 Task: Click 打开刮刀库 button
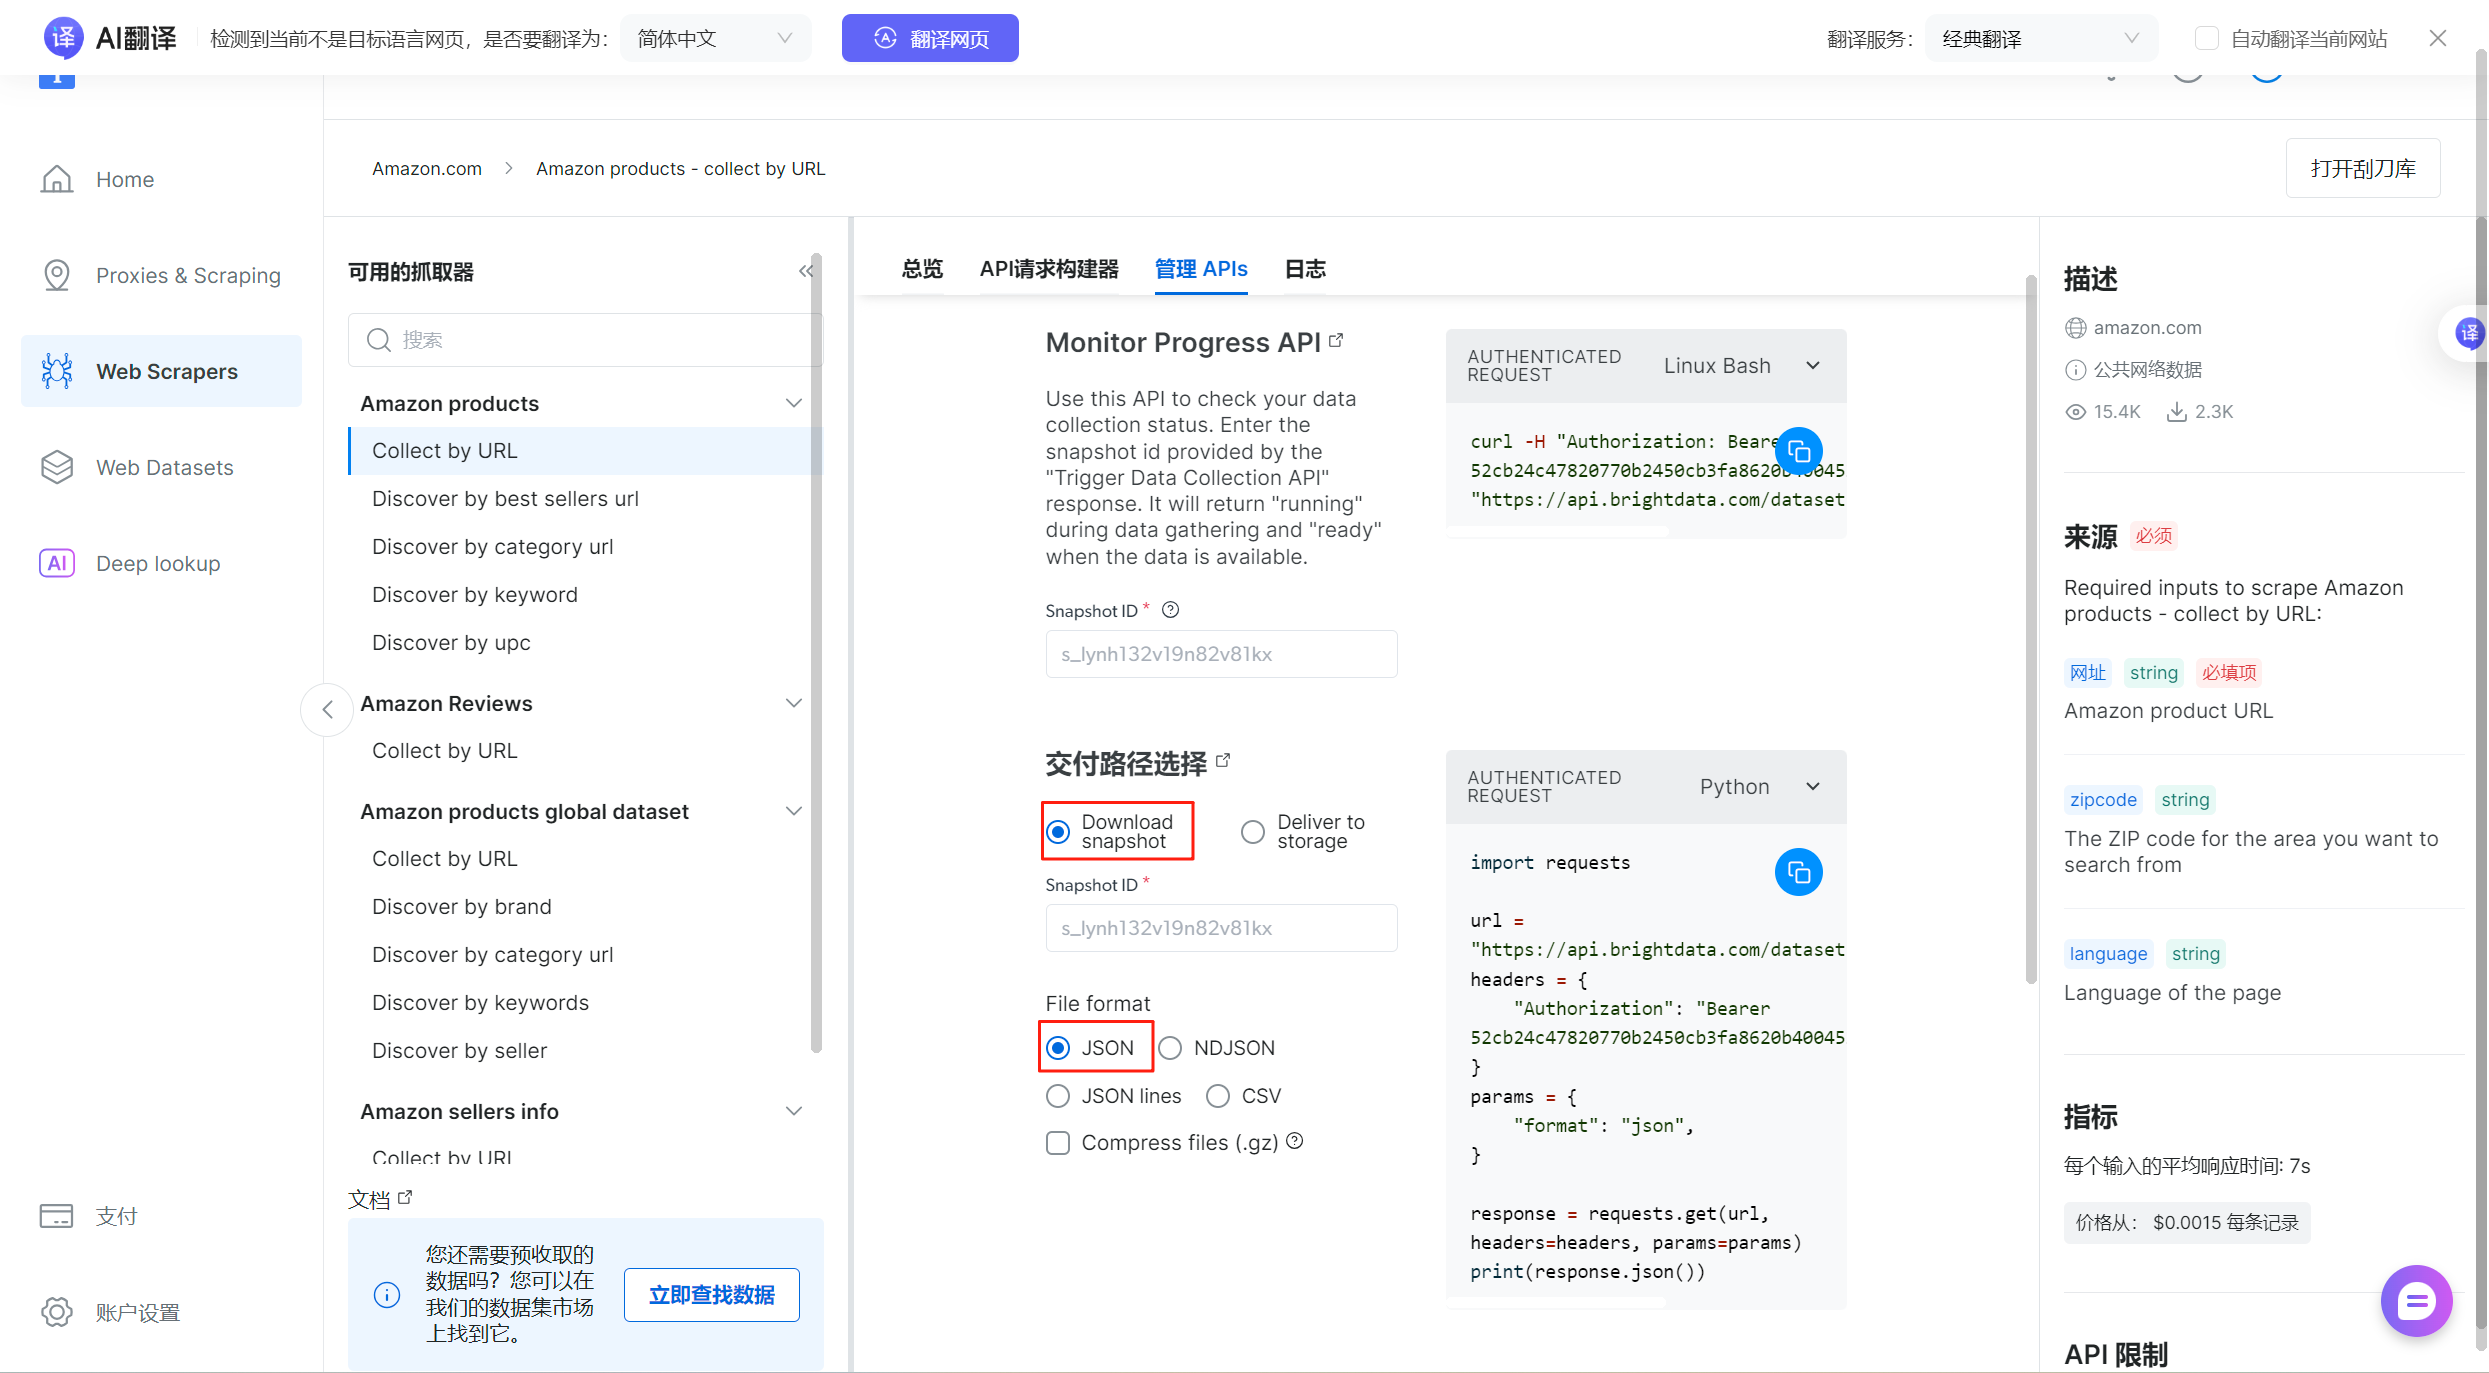(x=2363, y=168)
